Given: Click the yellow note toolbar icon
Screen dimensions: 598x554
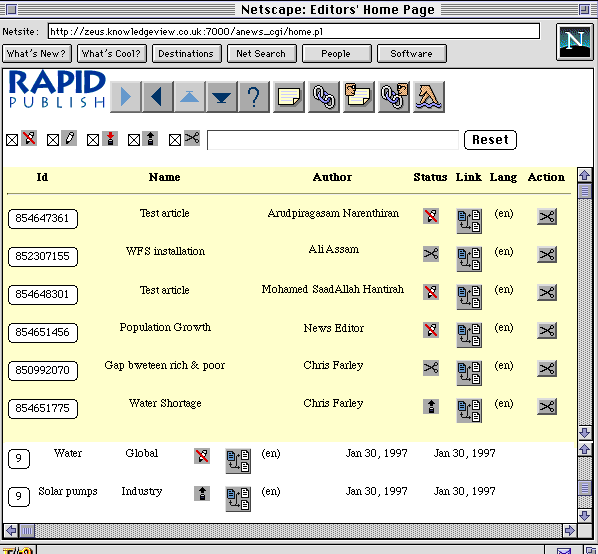Looking at the screenshot, I should 289,97.
